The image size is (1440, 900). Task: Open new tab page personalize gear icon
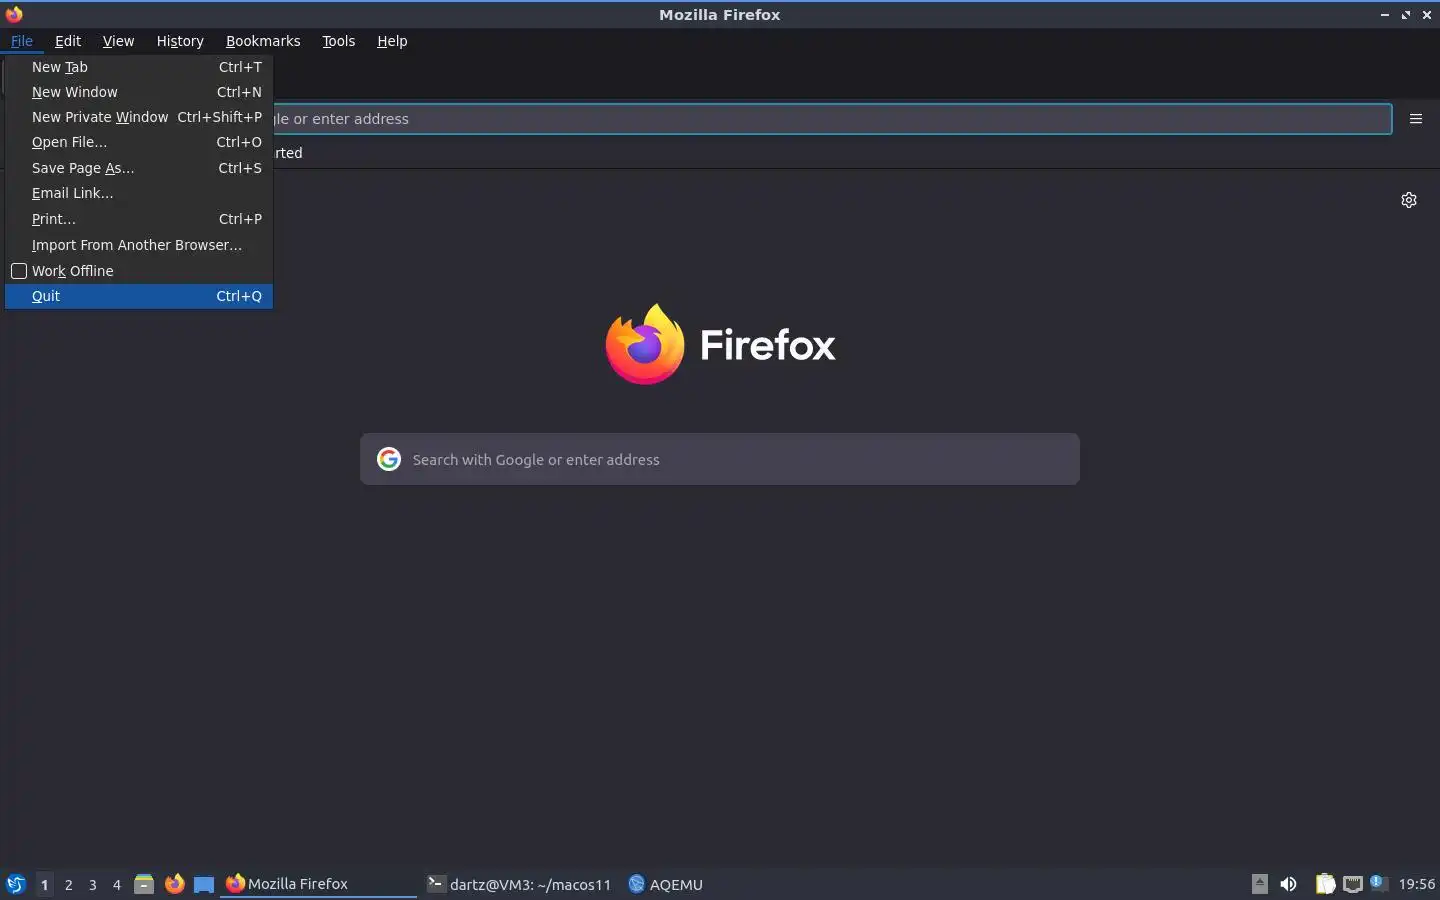click(x=1409, y=200)
